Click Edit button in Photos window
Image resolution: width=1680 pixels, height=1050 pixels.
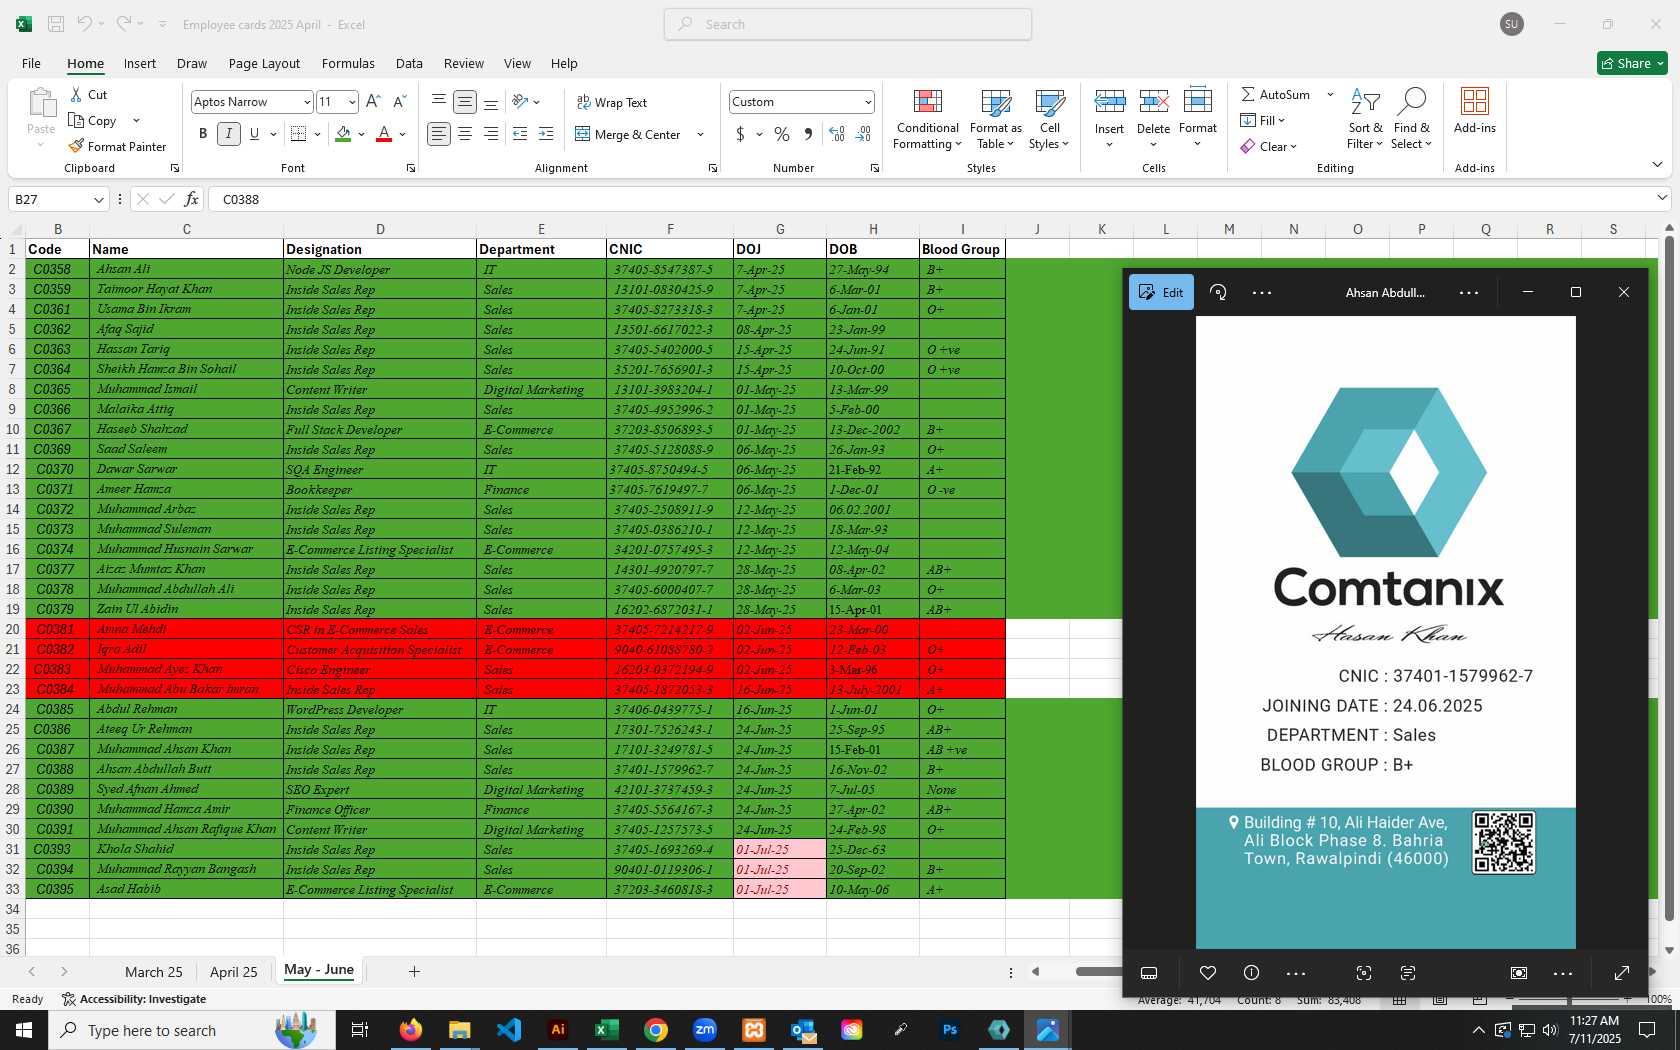[x=1161, y=292]
